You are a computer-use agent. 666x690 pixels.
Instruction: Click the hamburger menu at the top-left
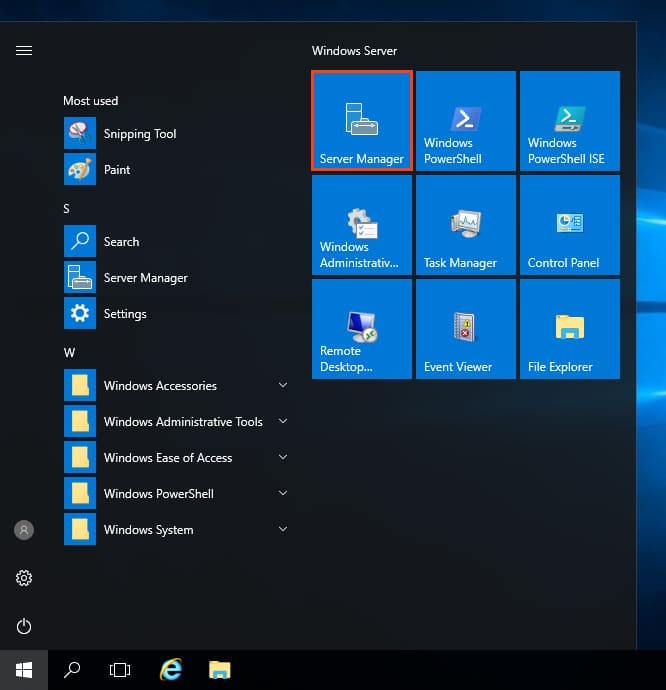click(x=24, y=51)
